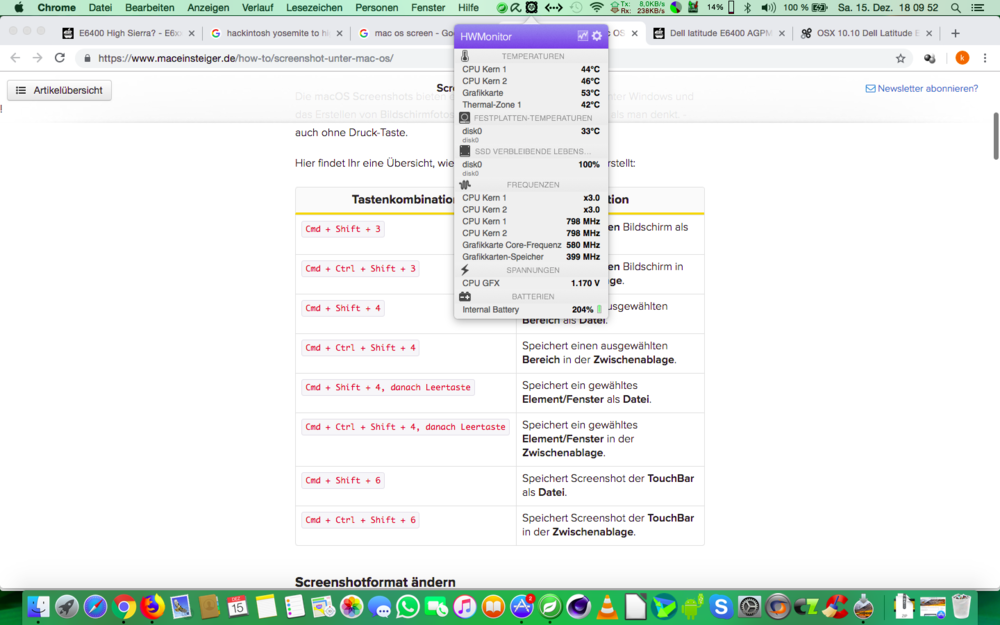
Task: Open HWMonitor settings gear
Action: [597, 36]
